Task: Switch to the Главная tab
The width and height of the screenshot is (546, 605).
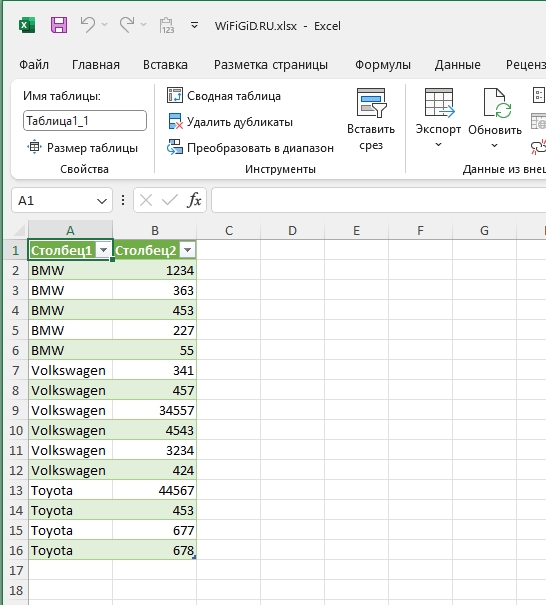Action: pyautogui.click(x=96, y=64)
